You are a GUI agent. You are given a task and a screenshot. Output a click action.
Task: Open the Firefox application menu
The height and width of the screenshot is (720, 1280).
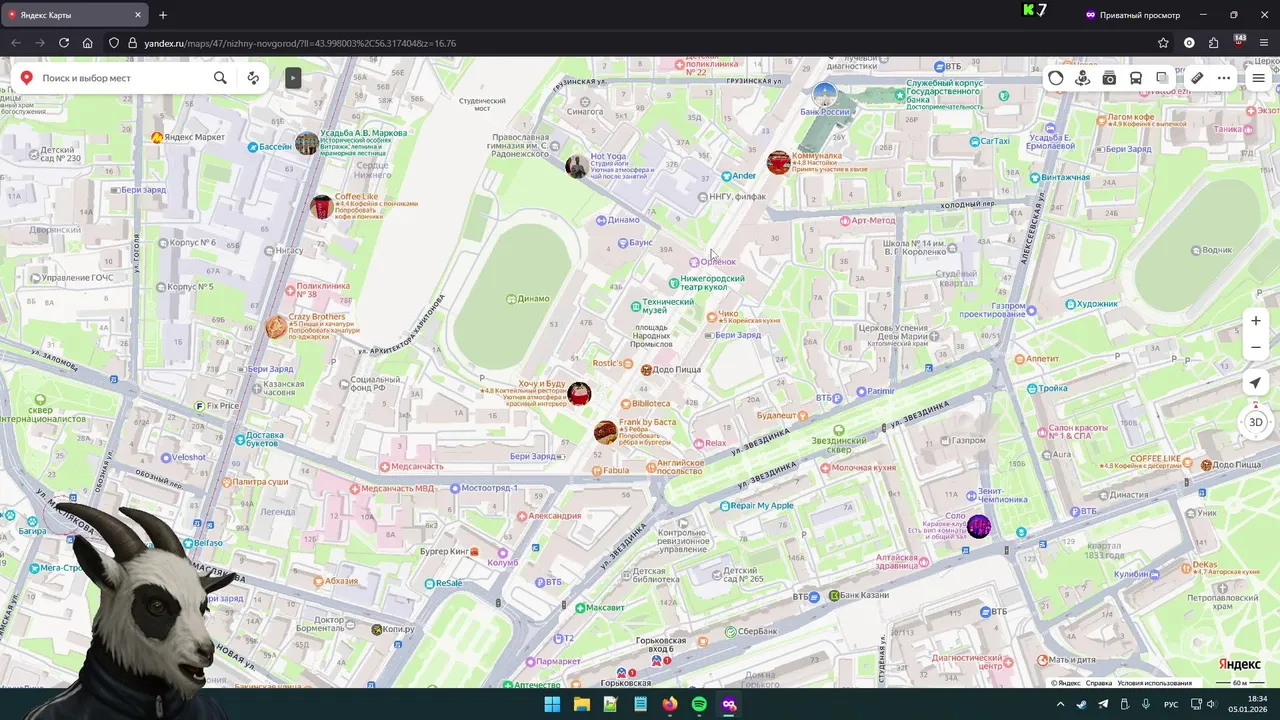1263,43
